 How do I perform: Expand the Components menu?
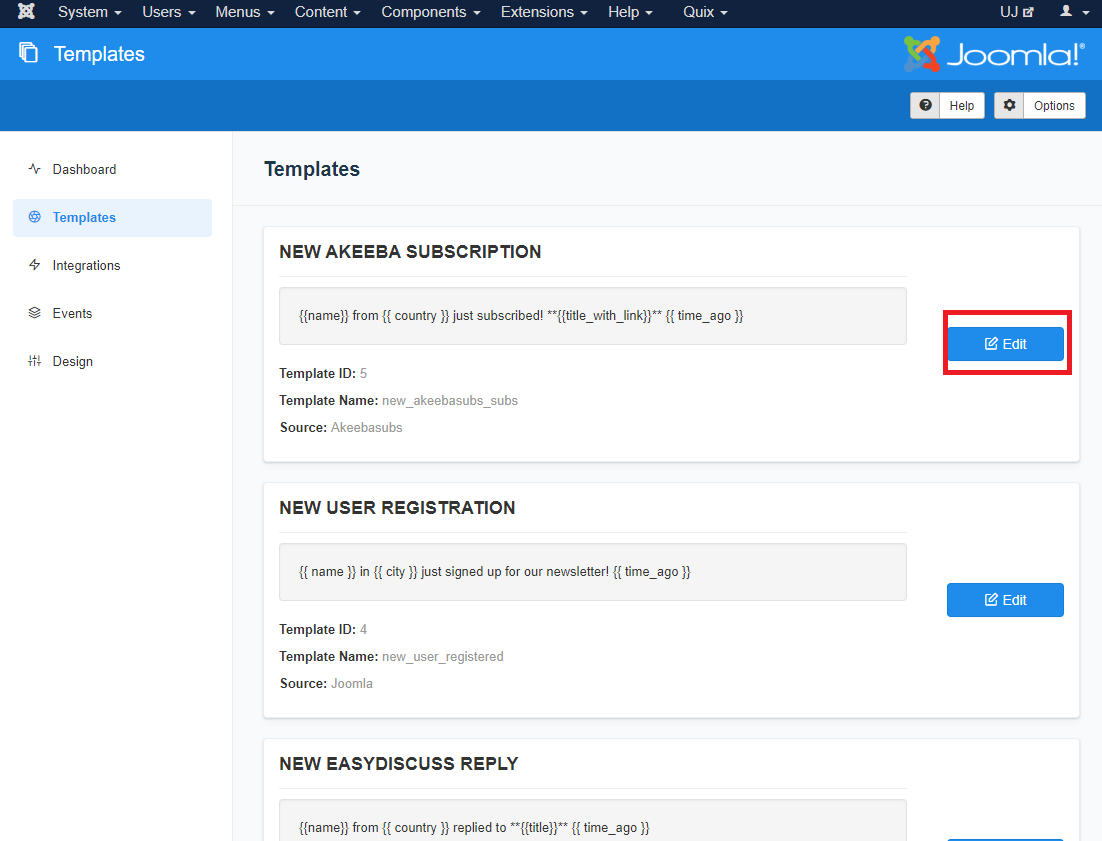pyautogui.click(x=431, y=12)
